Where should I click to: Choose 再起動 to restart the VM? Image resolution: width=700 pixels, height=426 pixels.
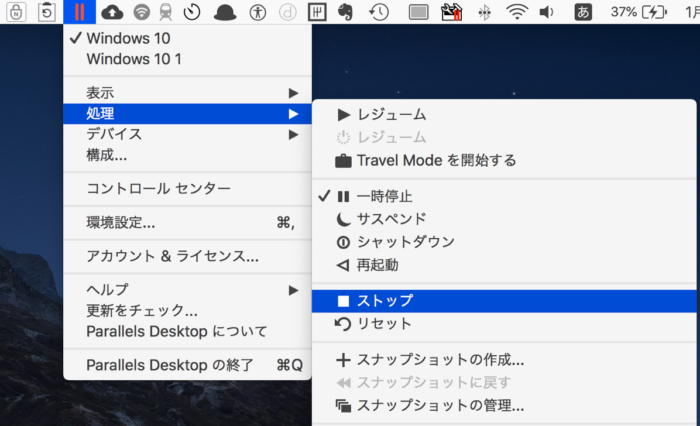[x=504, y=265]
